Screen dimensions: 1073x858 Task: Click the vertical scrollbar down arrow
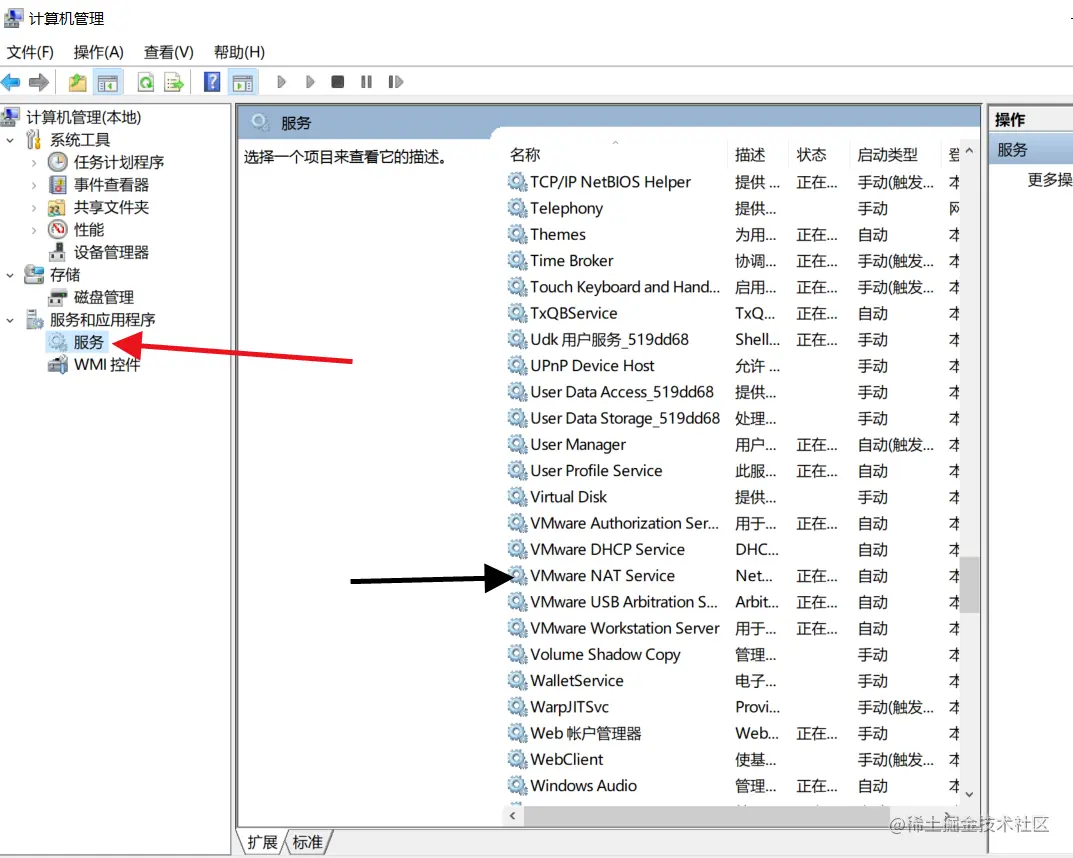point(969,794)
